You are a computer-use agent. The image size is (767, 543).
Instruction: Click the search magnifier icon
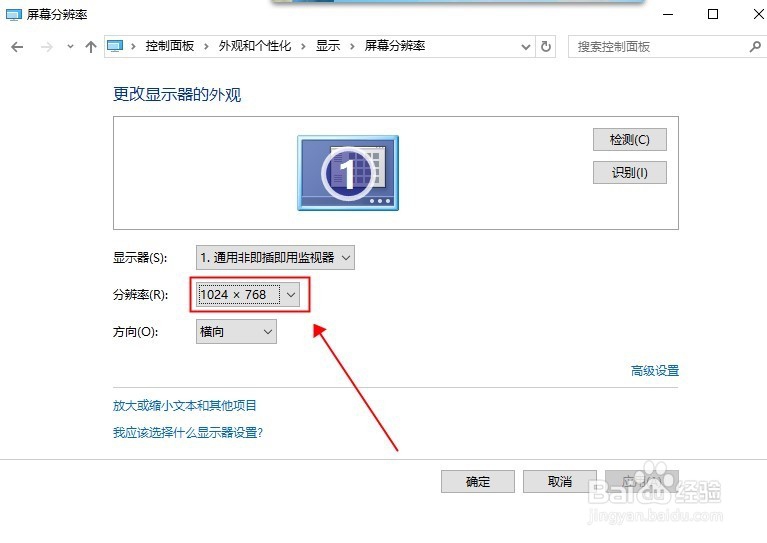coord(755,46)
